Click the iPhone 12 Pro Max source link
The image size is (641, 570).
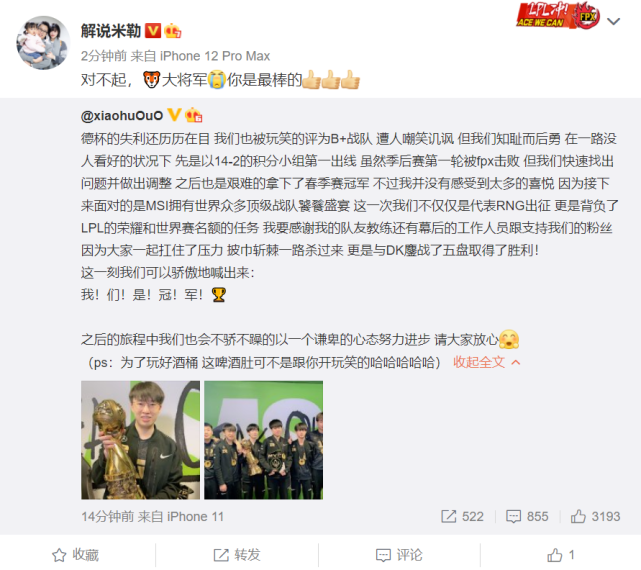click(x=215, y=56)
